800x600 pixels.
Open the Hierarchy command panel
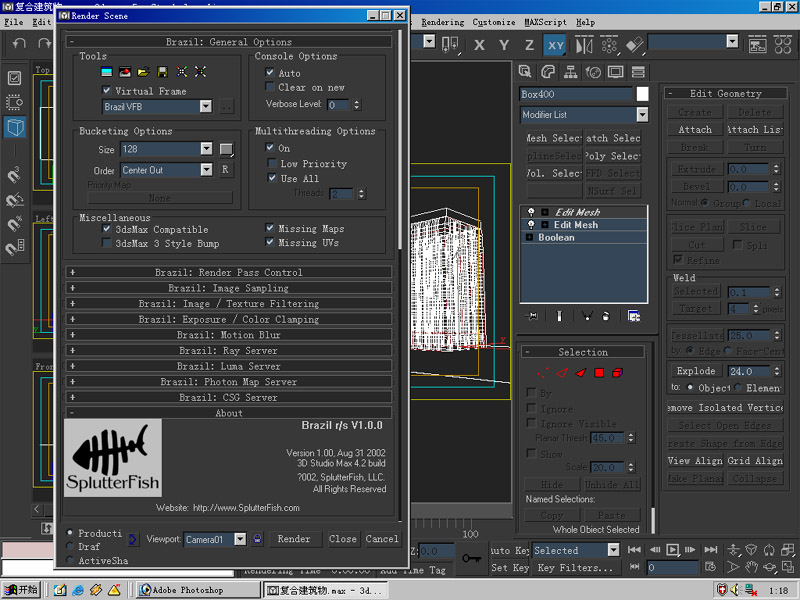[x=570, y=72]
